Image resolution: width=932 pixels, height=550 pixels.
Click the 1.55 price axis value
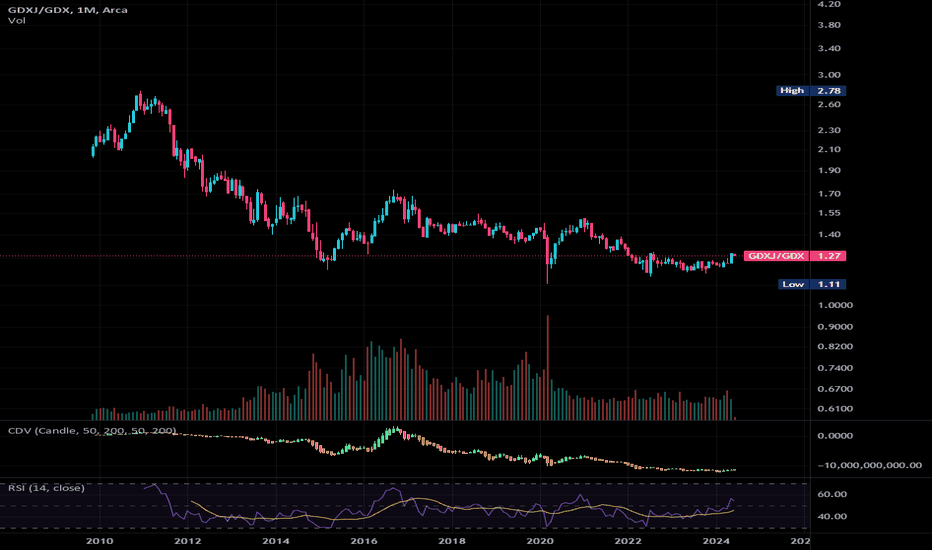tap(829, 213)
